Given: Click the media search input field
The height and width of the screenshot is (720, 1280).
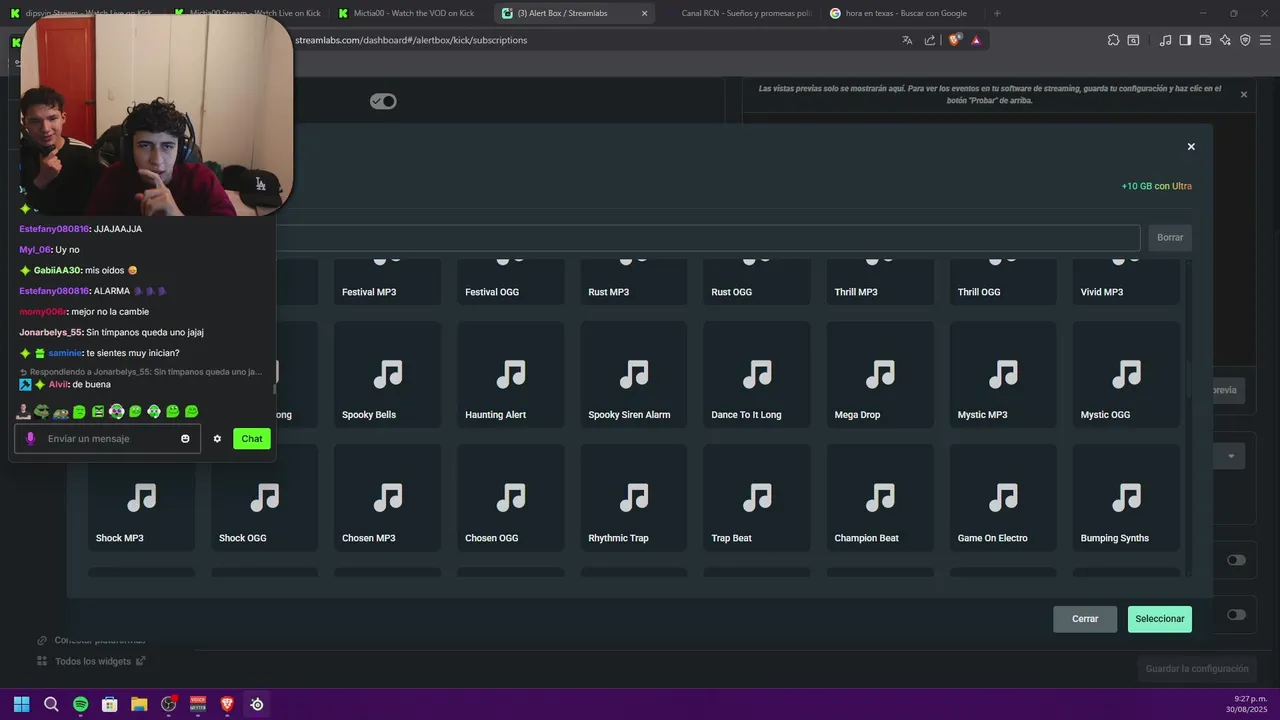Looking at the screenshot, I should [707, 237].
